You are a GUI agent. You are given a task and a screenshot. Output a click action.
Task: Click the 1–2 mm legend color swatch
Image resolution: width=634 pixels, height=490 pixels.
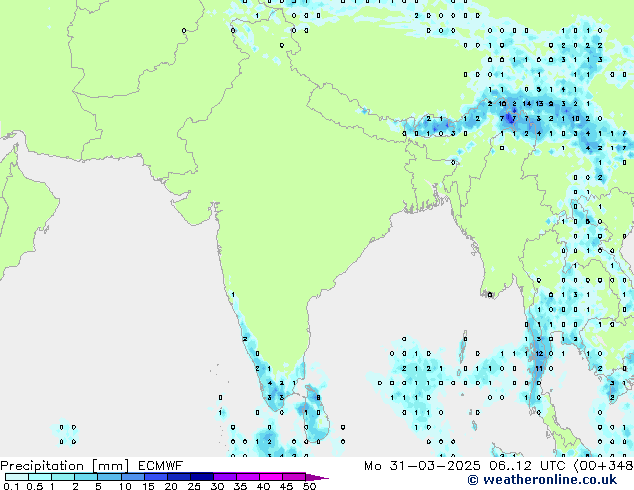[63, 477]
